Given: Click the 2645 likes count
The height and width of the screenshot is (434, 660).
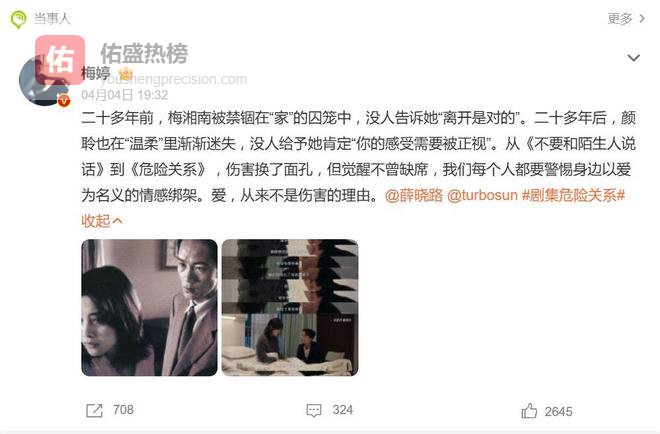Looking at the screenshot, I should [559, 411].
